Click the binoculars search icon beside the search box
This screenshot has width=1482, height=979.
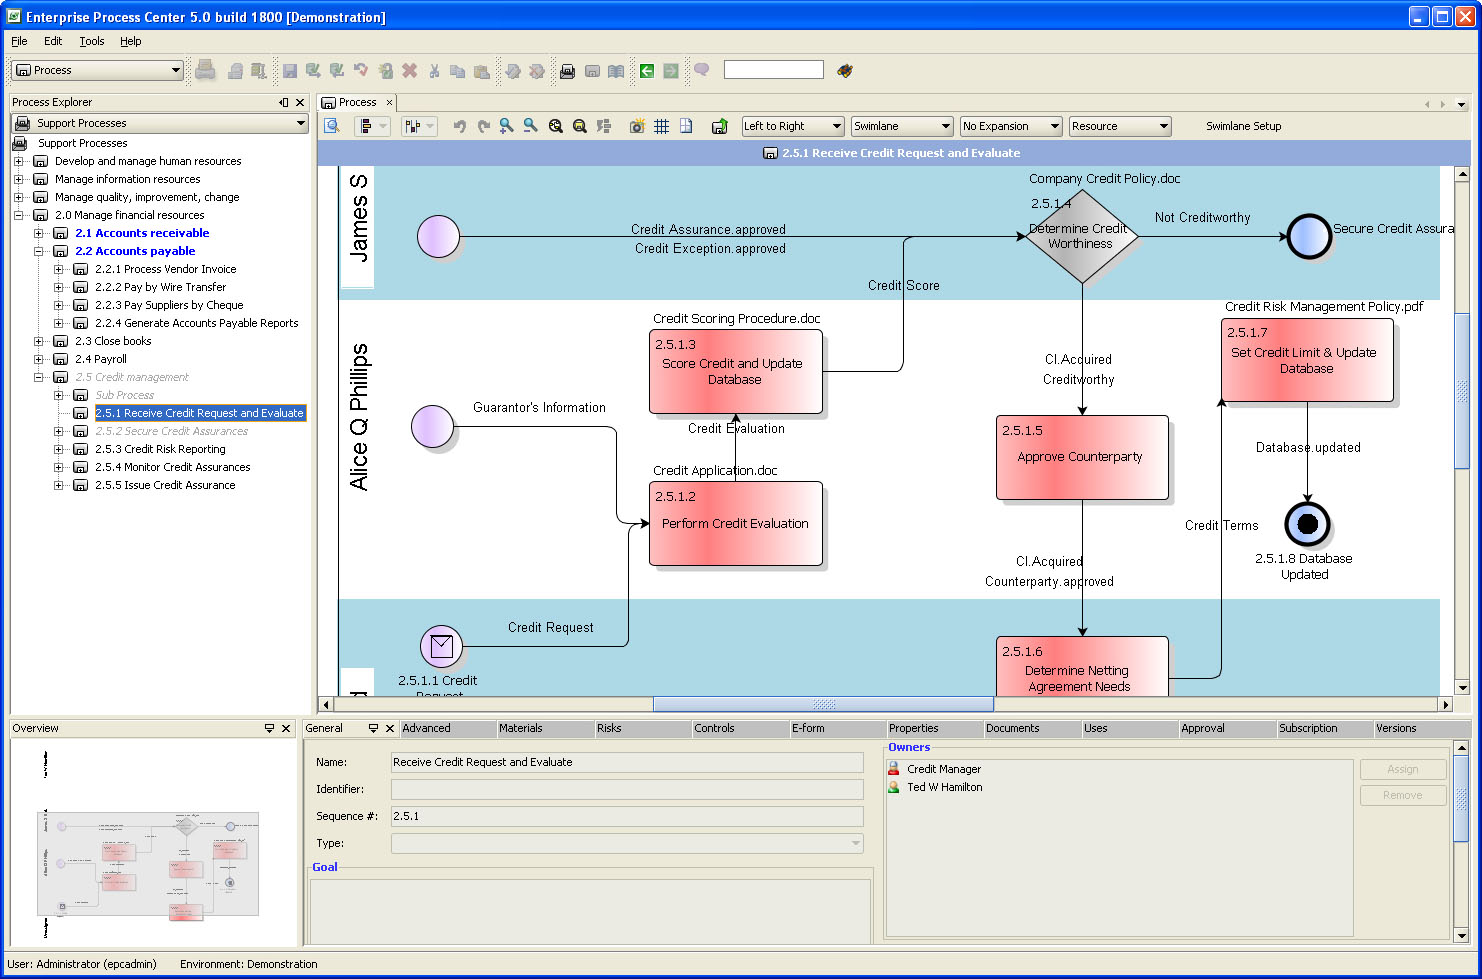click(843, 69)
